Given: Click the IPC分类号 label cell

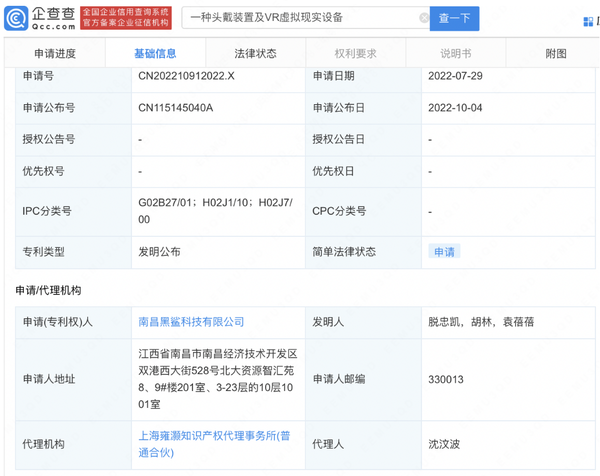Looking at the screenshot, I should (x=73, y=212).
